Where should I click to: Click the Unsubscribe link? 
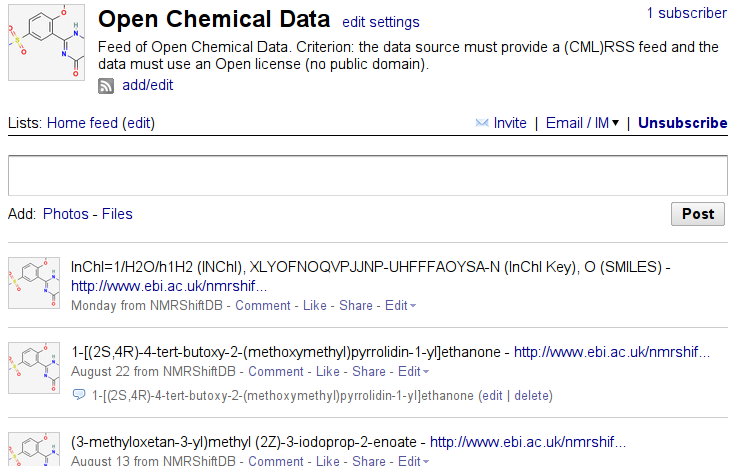coord(682,123)
